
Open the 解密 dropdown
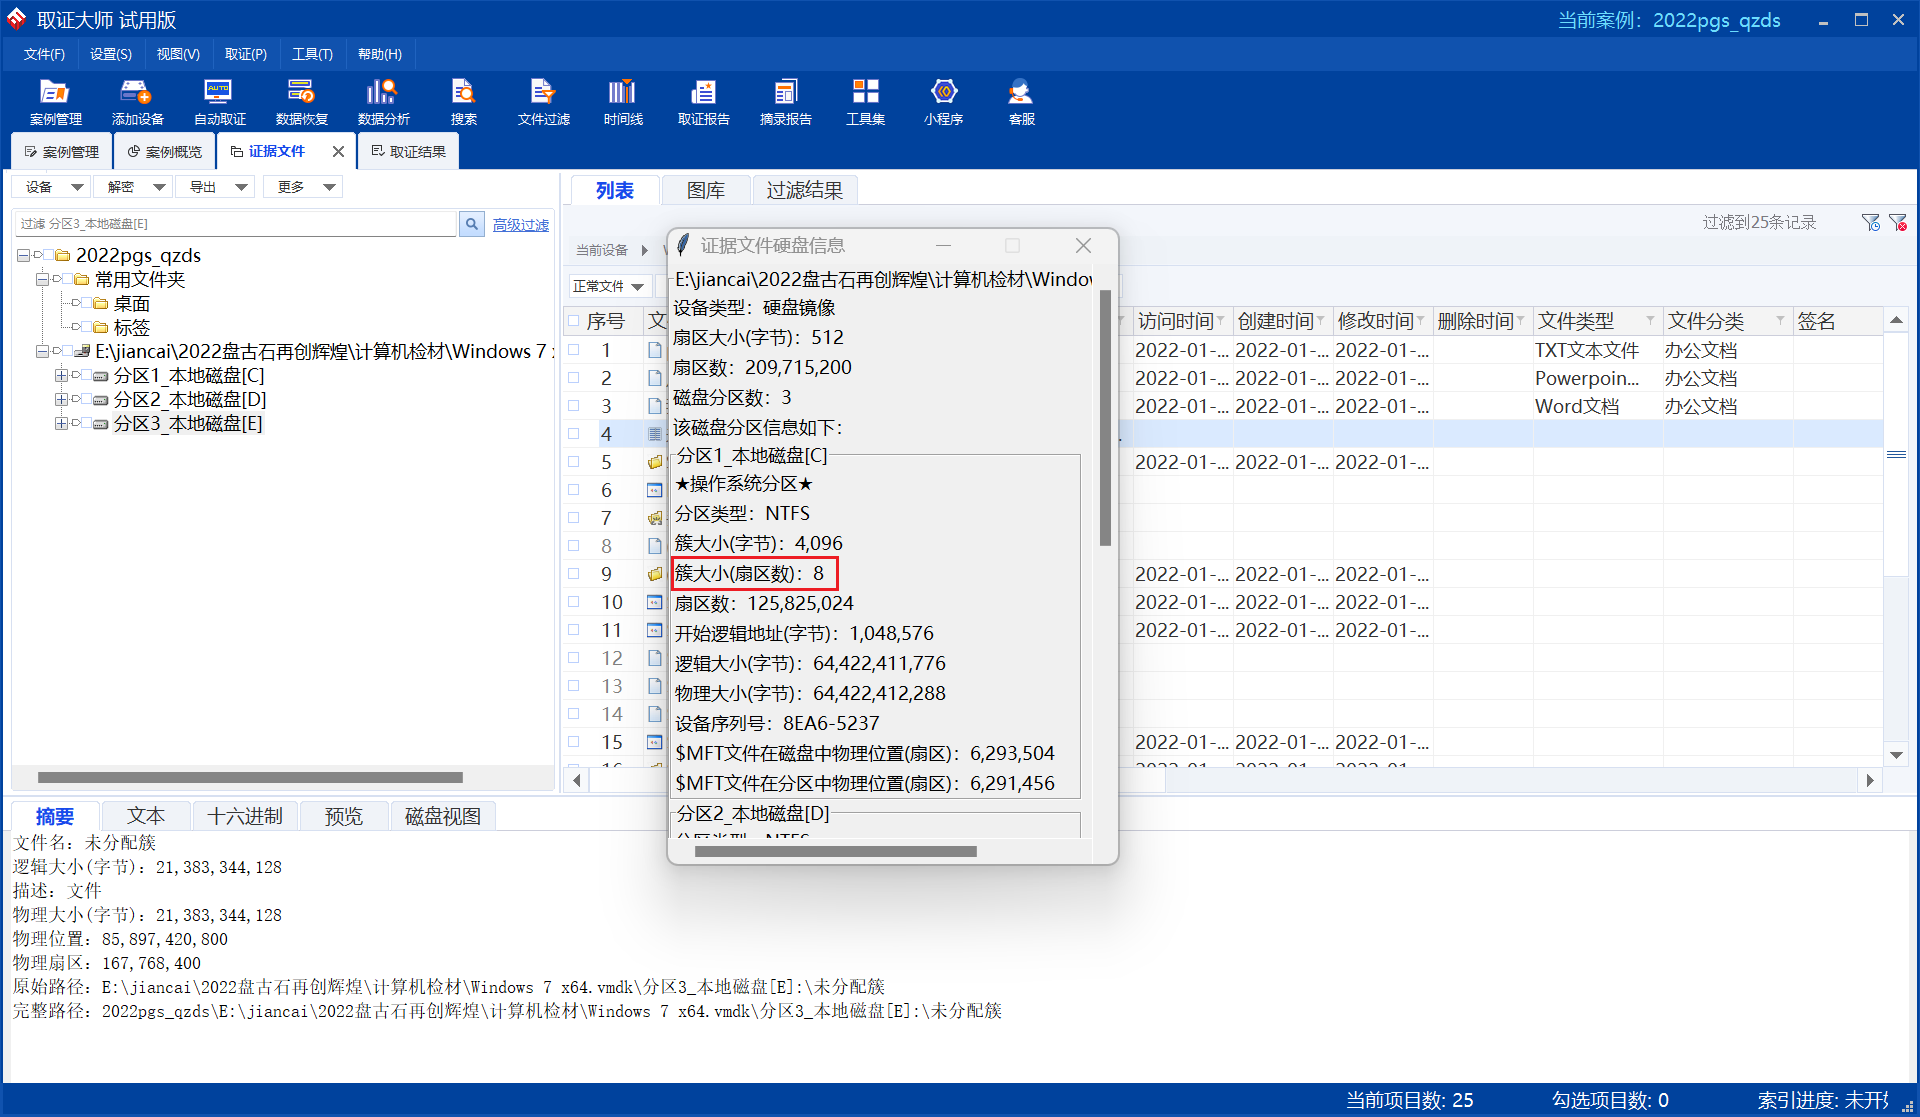(x=134, y=187)
